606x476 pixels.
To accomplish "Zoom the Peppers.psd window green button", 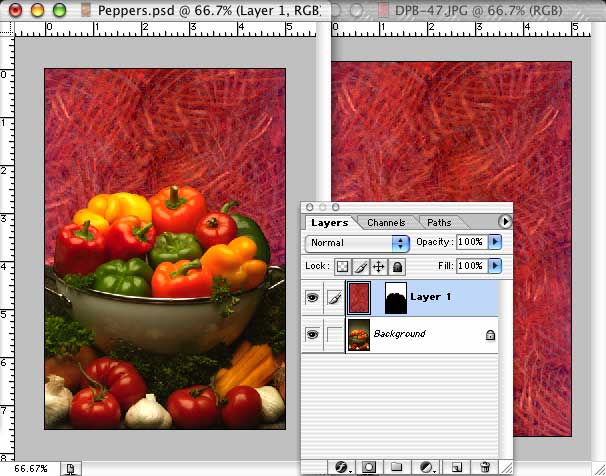I will tap(60, 10).
